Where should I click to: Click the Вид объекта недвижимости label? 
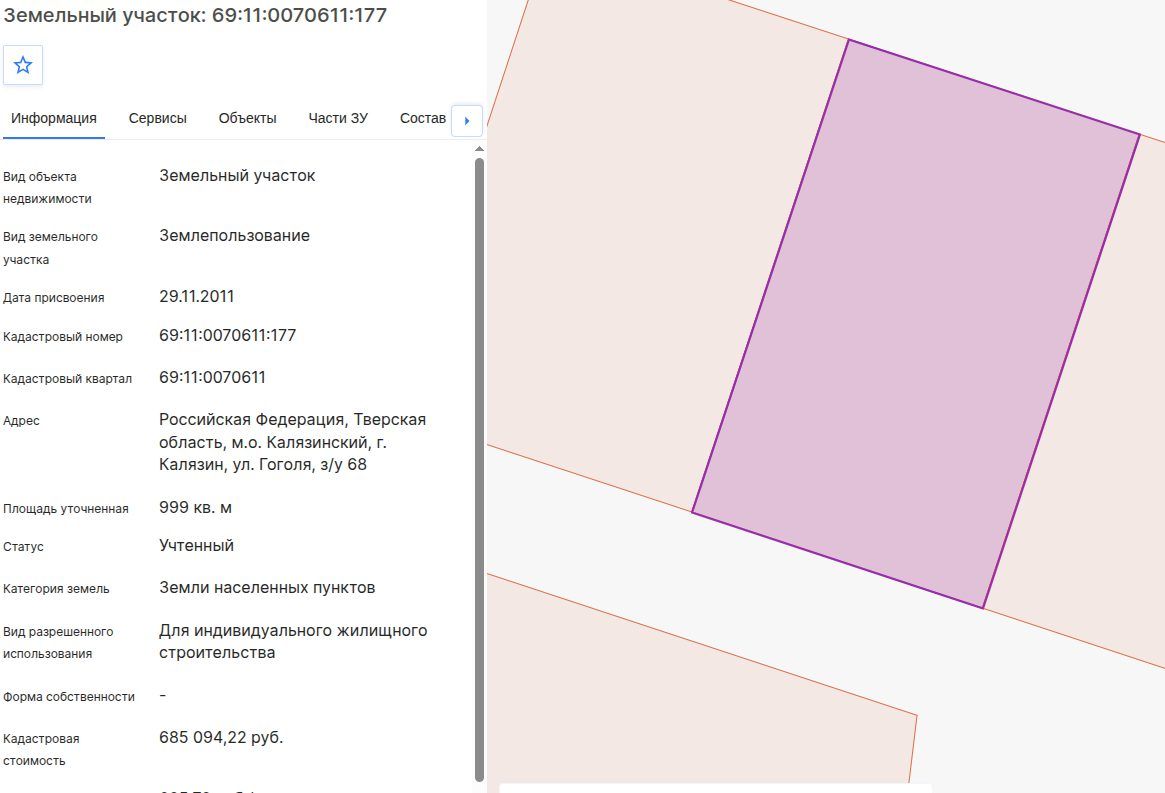(x=47, y=187)
